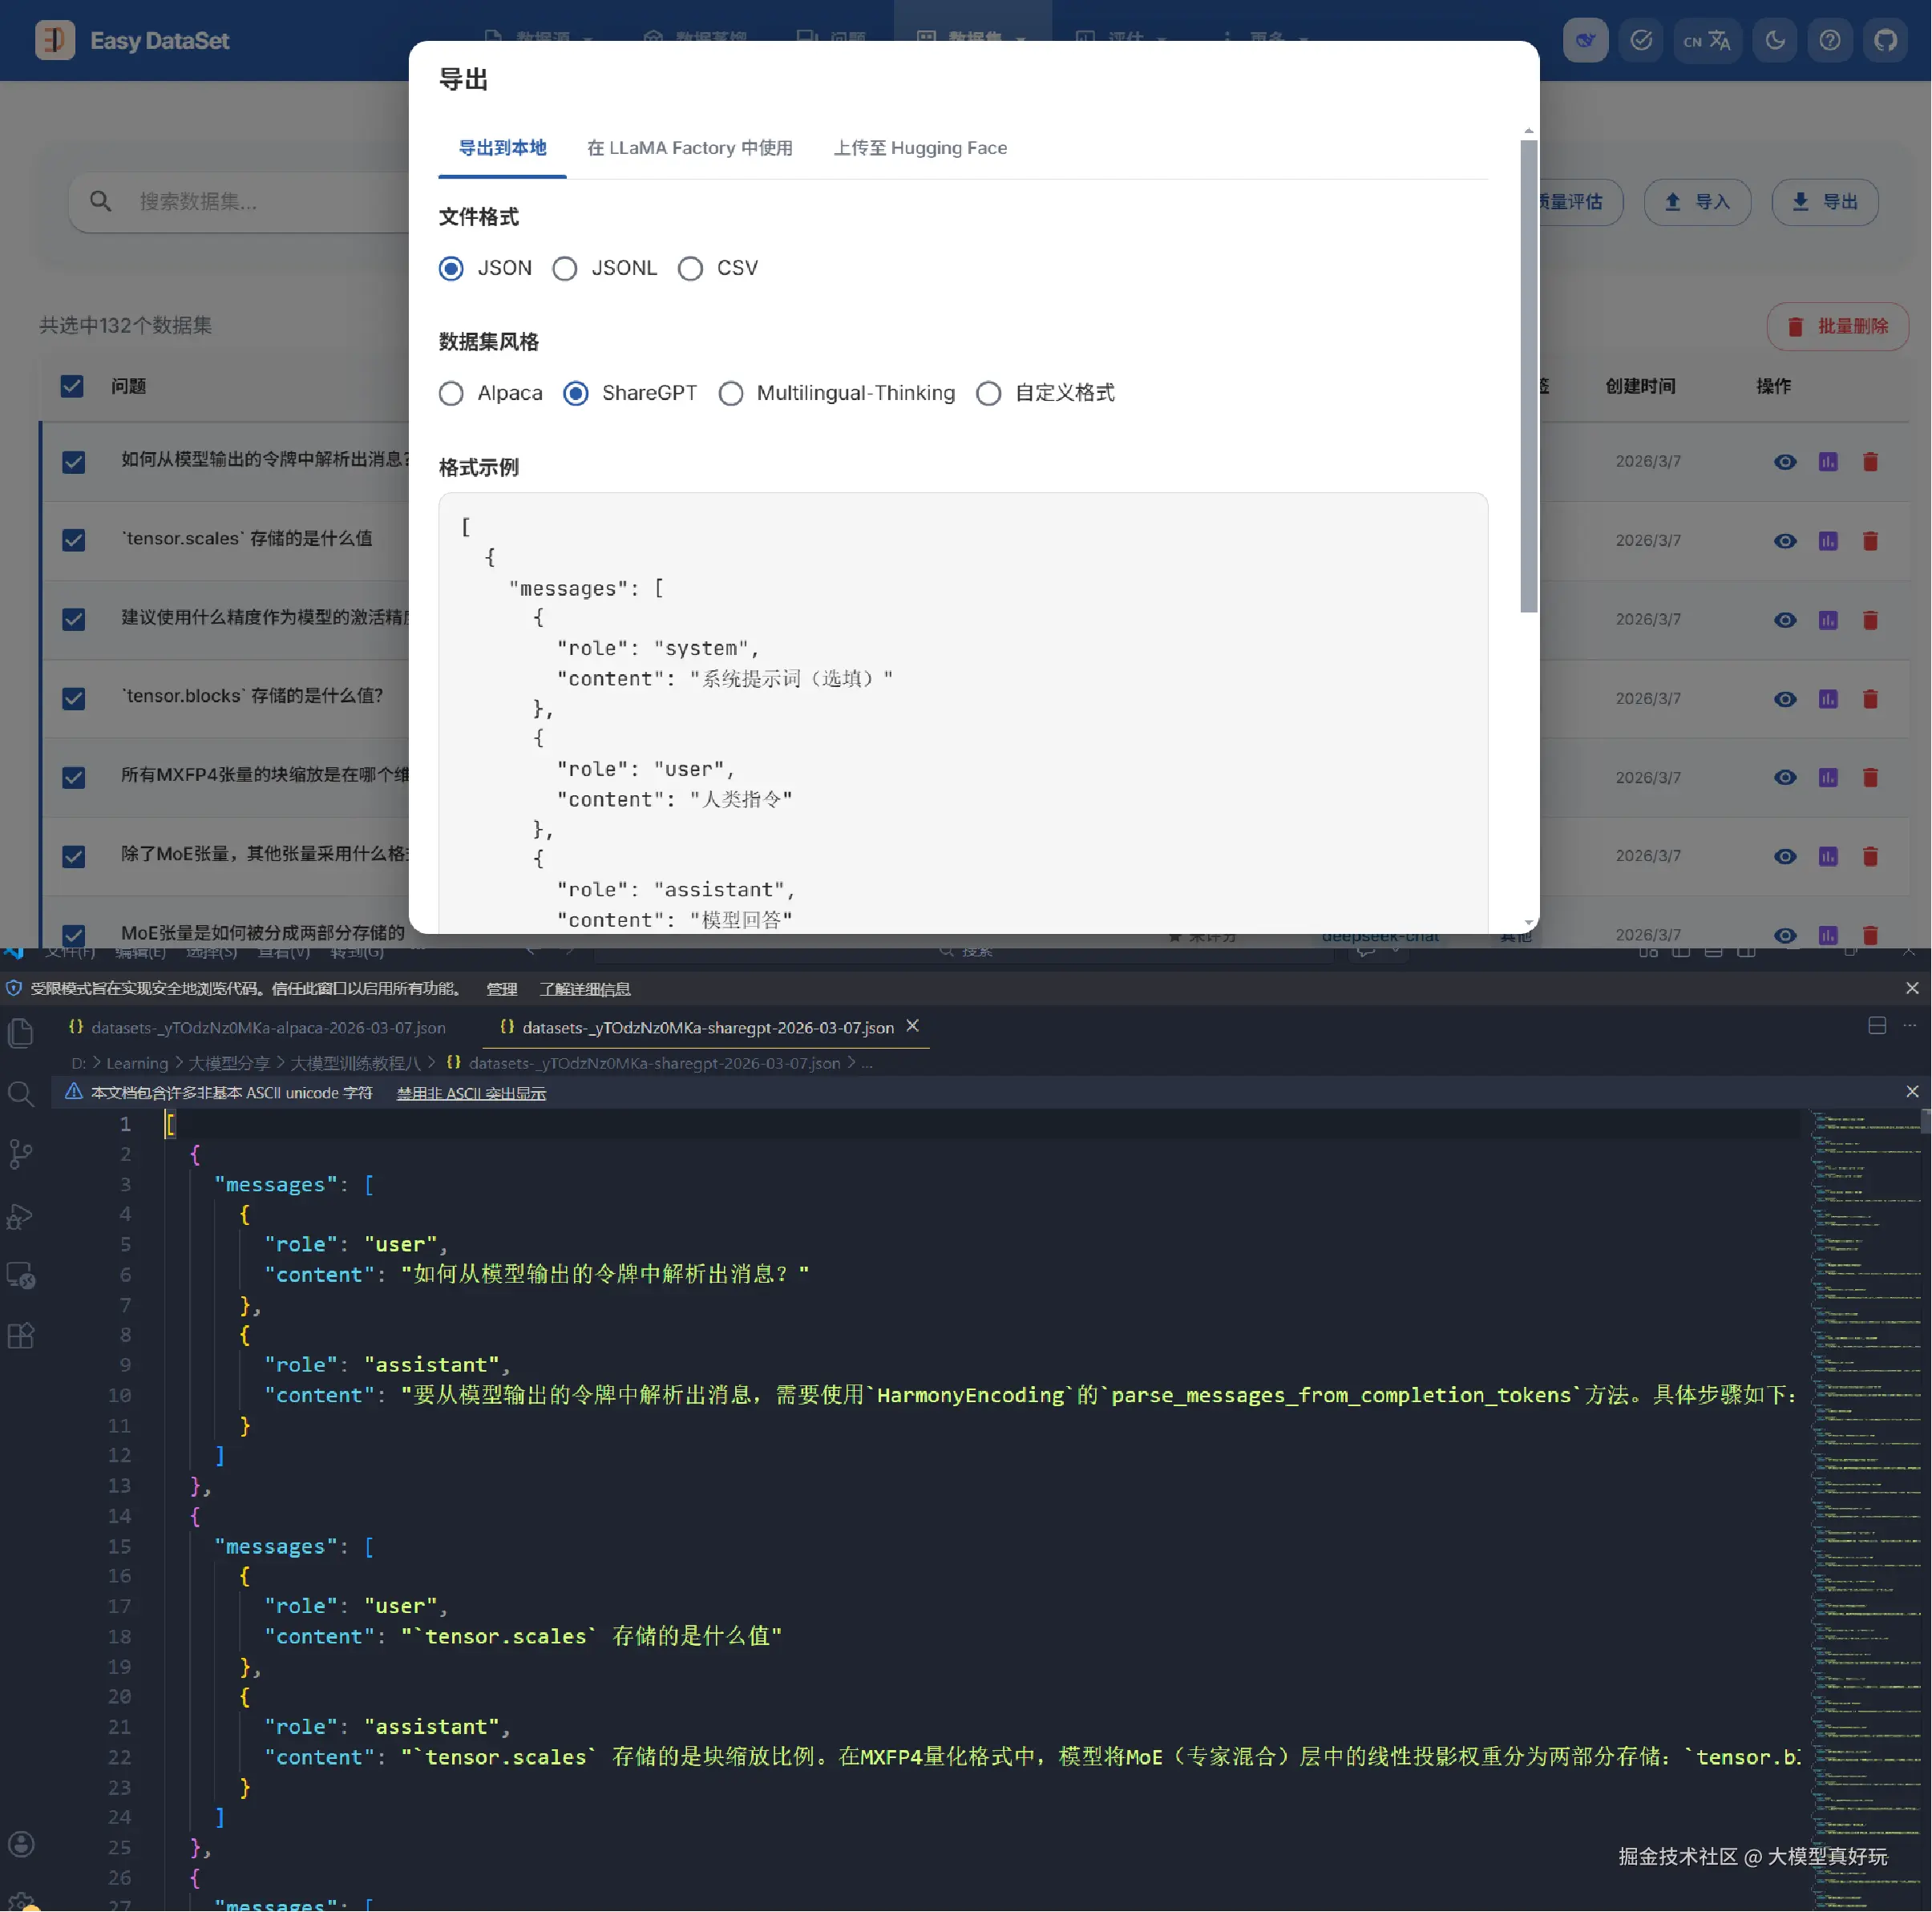The height and width of the screenshot is (1912, 1932).
Task: Select the CSV file format
Action: [x=690, y=269]
